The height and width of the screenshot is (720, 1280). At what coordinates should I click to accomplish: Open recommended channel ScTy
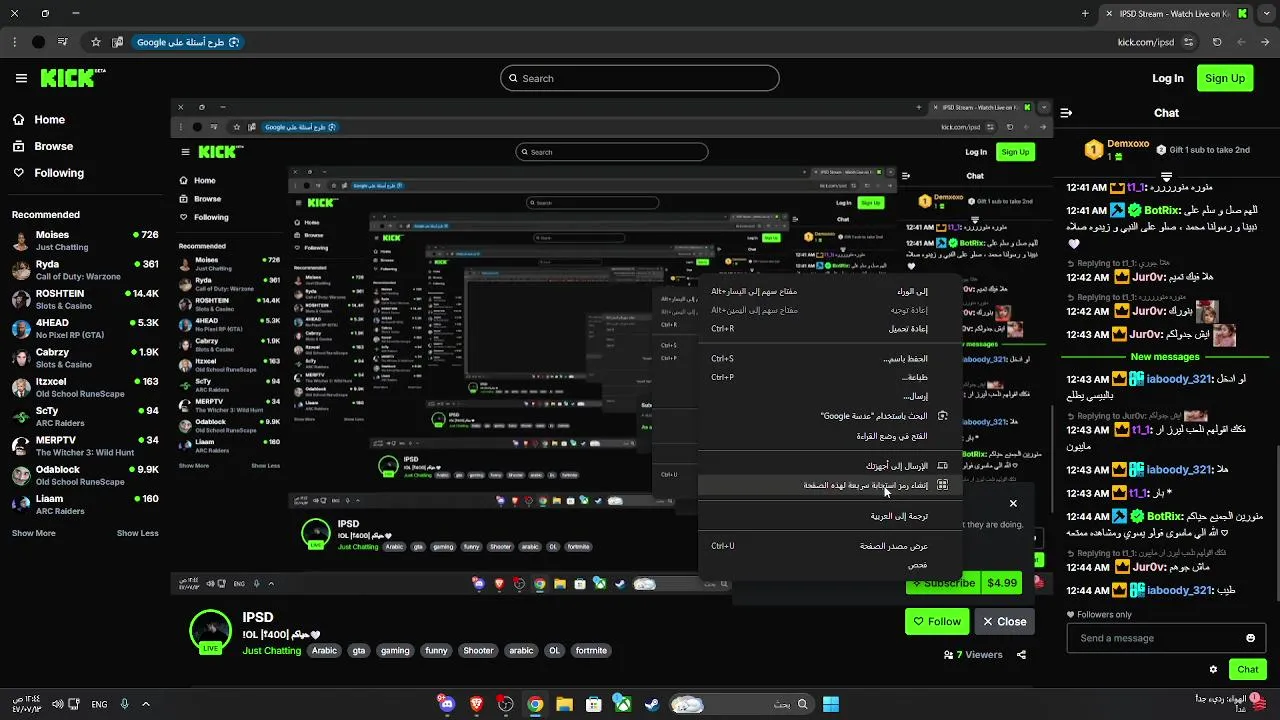point(85,416)
